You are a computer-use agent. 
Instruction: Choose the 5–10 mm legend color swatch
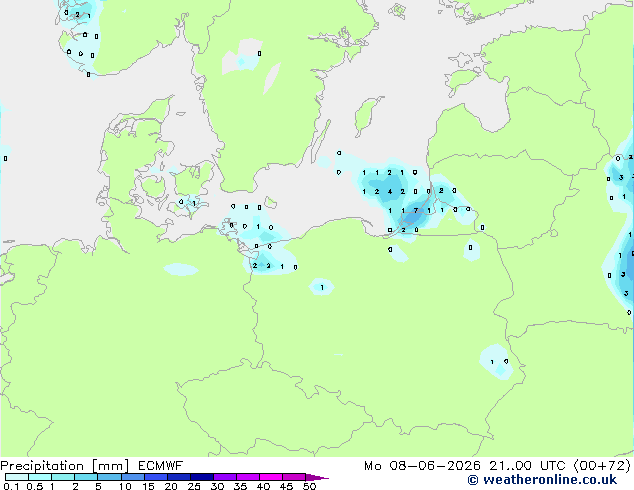109,477
